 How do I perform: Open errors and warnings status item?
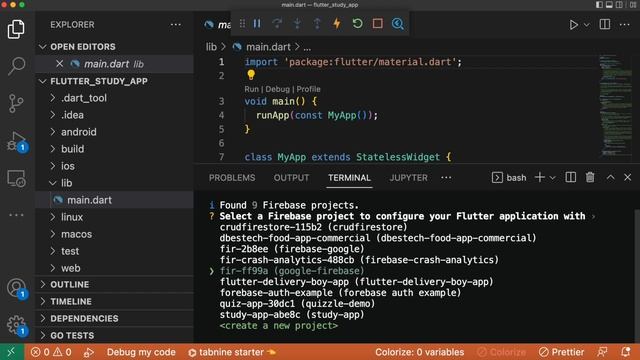coord(51,352)
